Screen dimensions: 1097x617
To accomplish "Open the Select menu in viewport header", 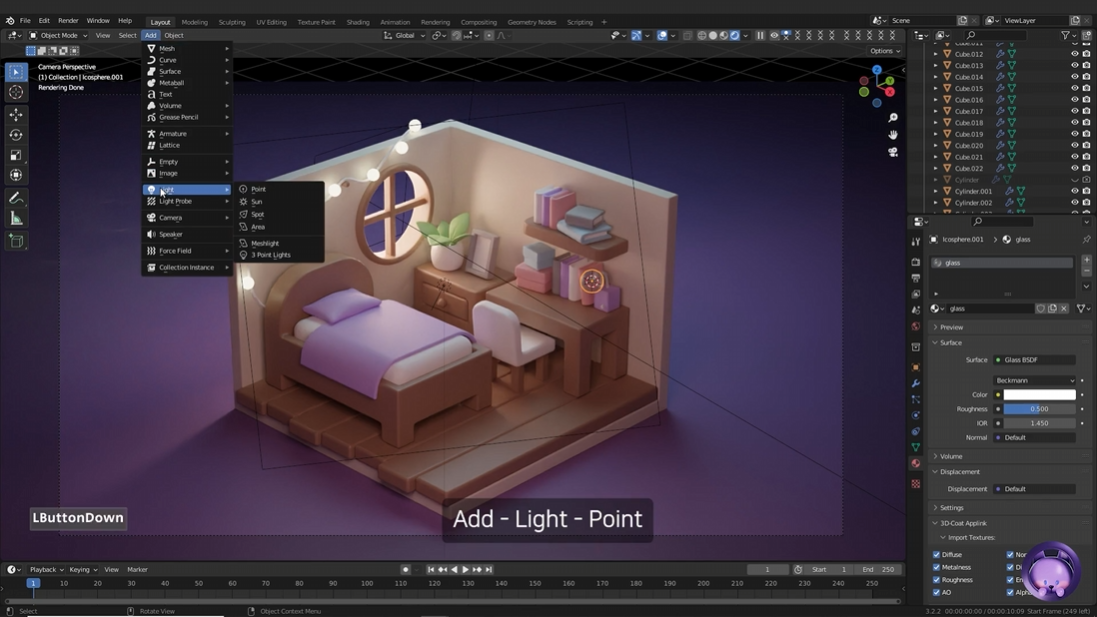I will tap(127, 35).
